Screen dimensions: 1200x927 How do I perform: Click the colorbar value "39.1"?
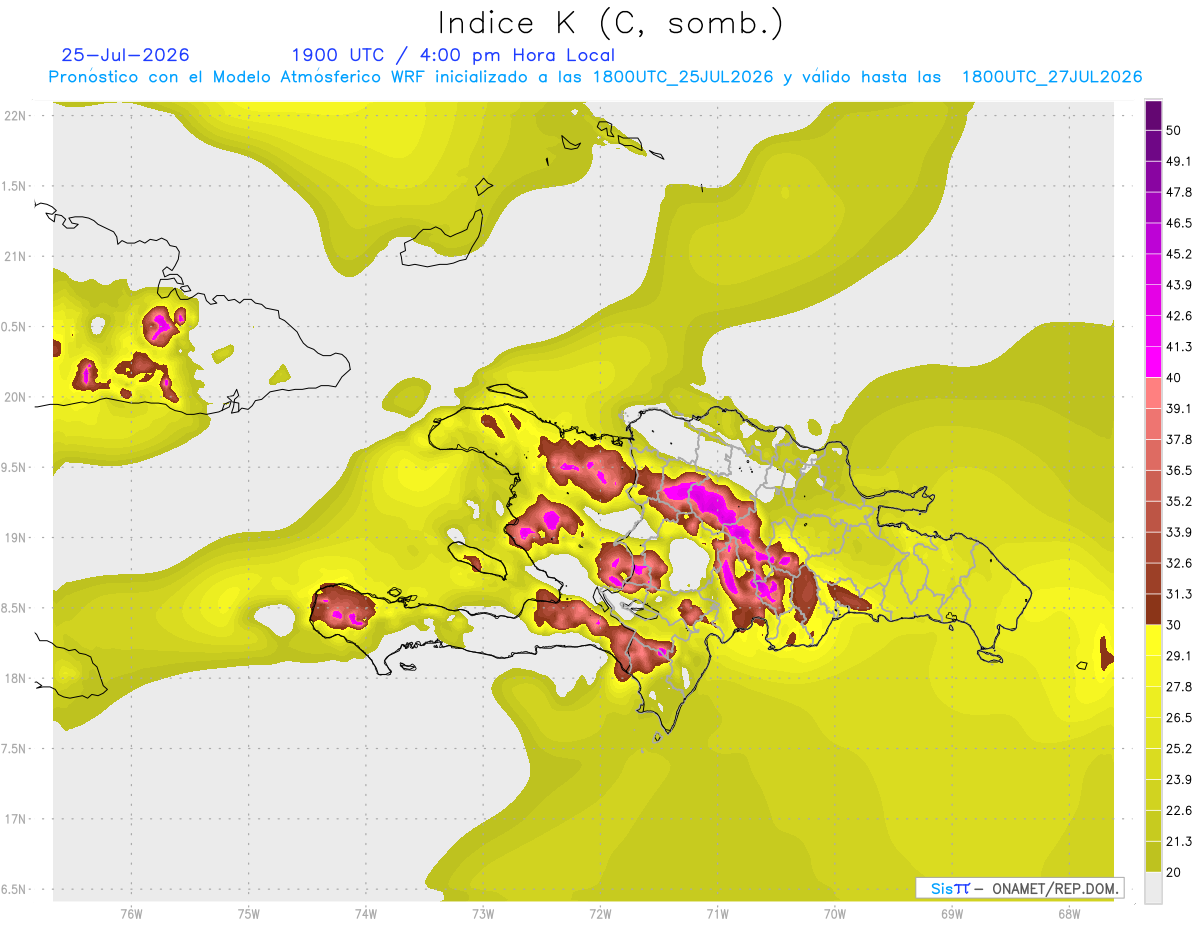click(x=1178, y=408)
